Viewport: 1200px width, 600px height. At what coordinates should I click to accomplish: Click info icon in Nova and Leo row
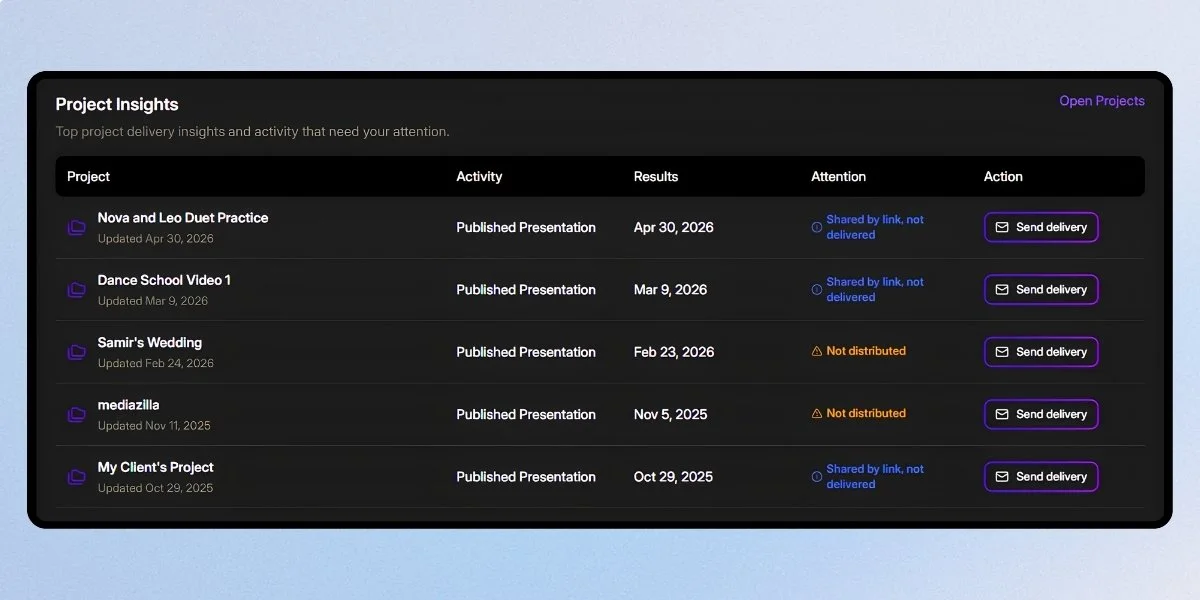817,227
